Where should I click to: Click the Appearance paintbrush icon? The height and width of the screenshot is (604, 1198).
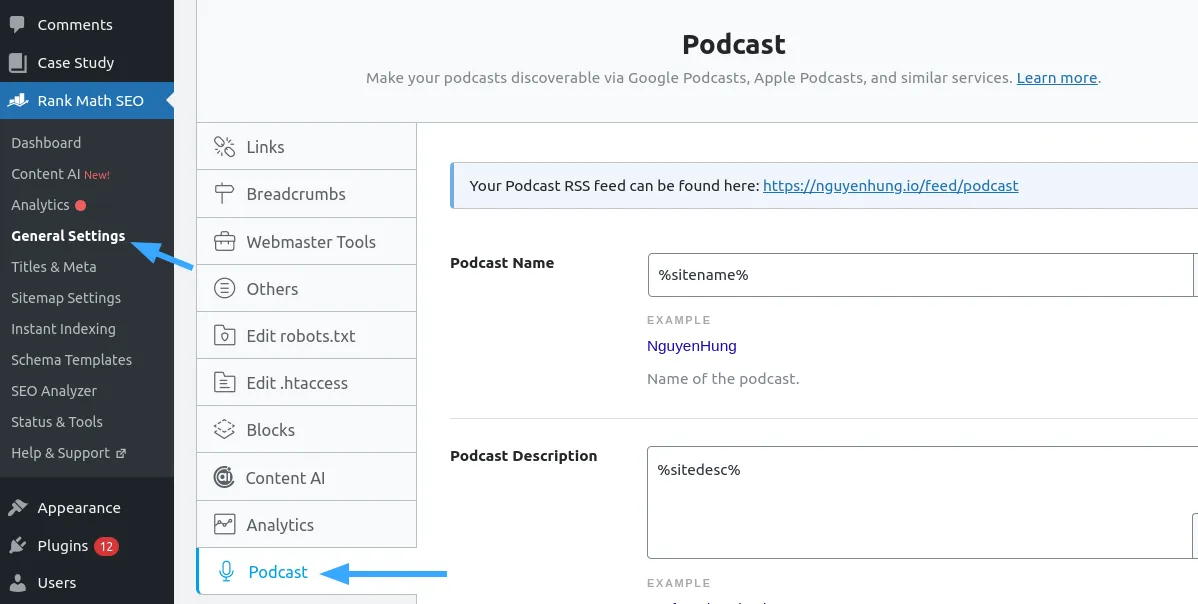(x=17, y=508)
